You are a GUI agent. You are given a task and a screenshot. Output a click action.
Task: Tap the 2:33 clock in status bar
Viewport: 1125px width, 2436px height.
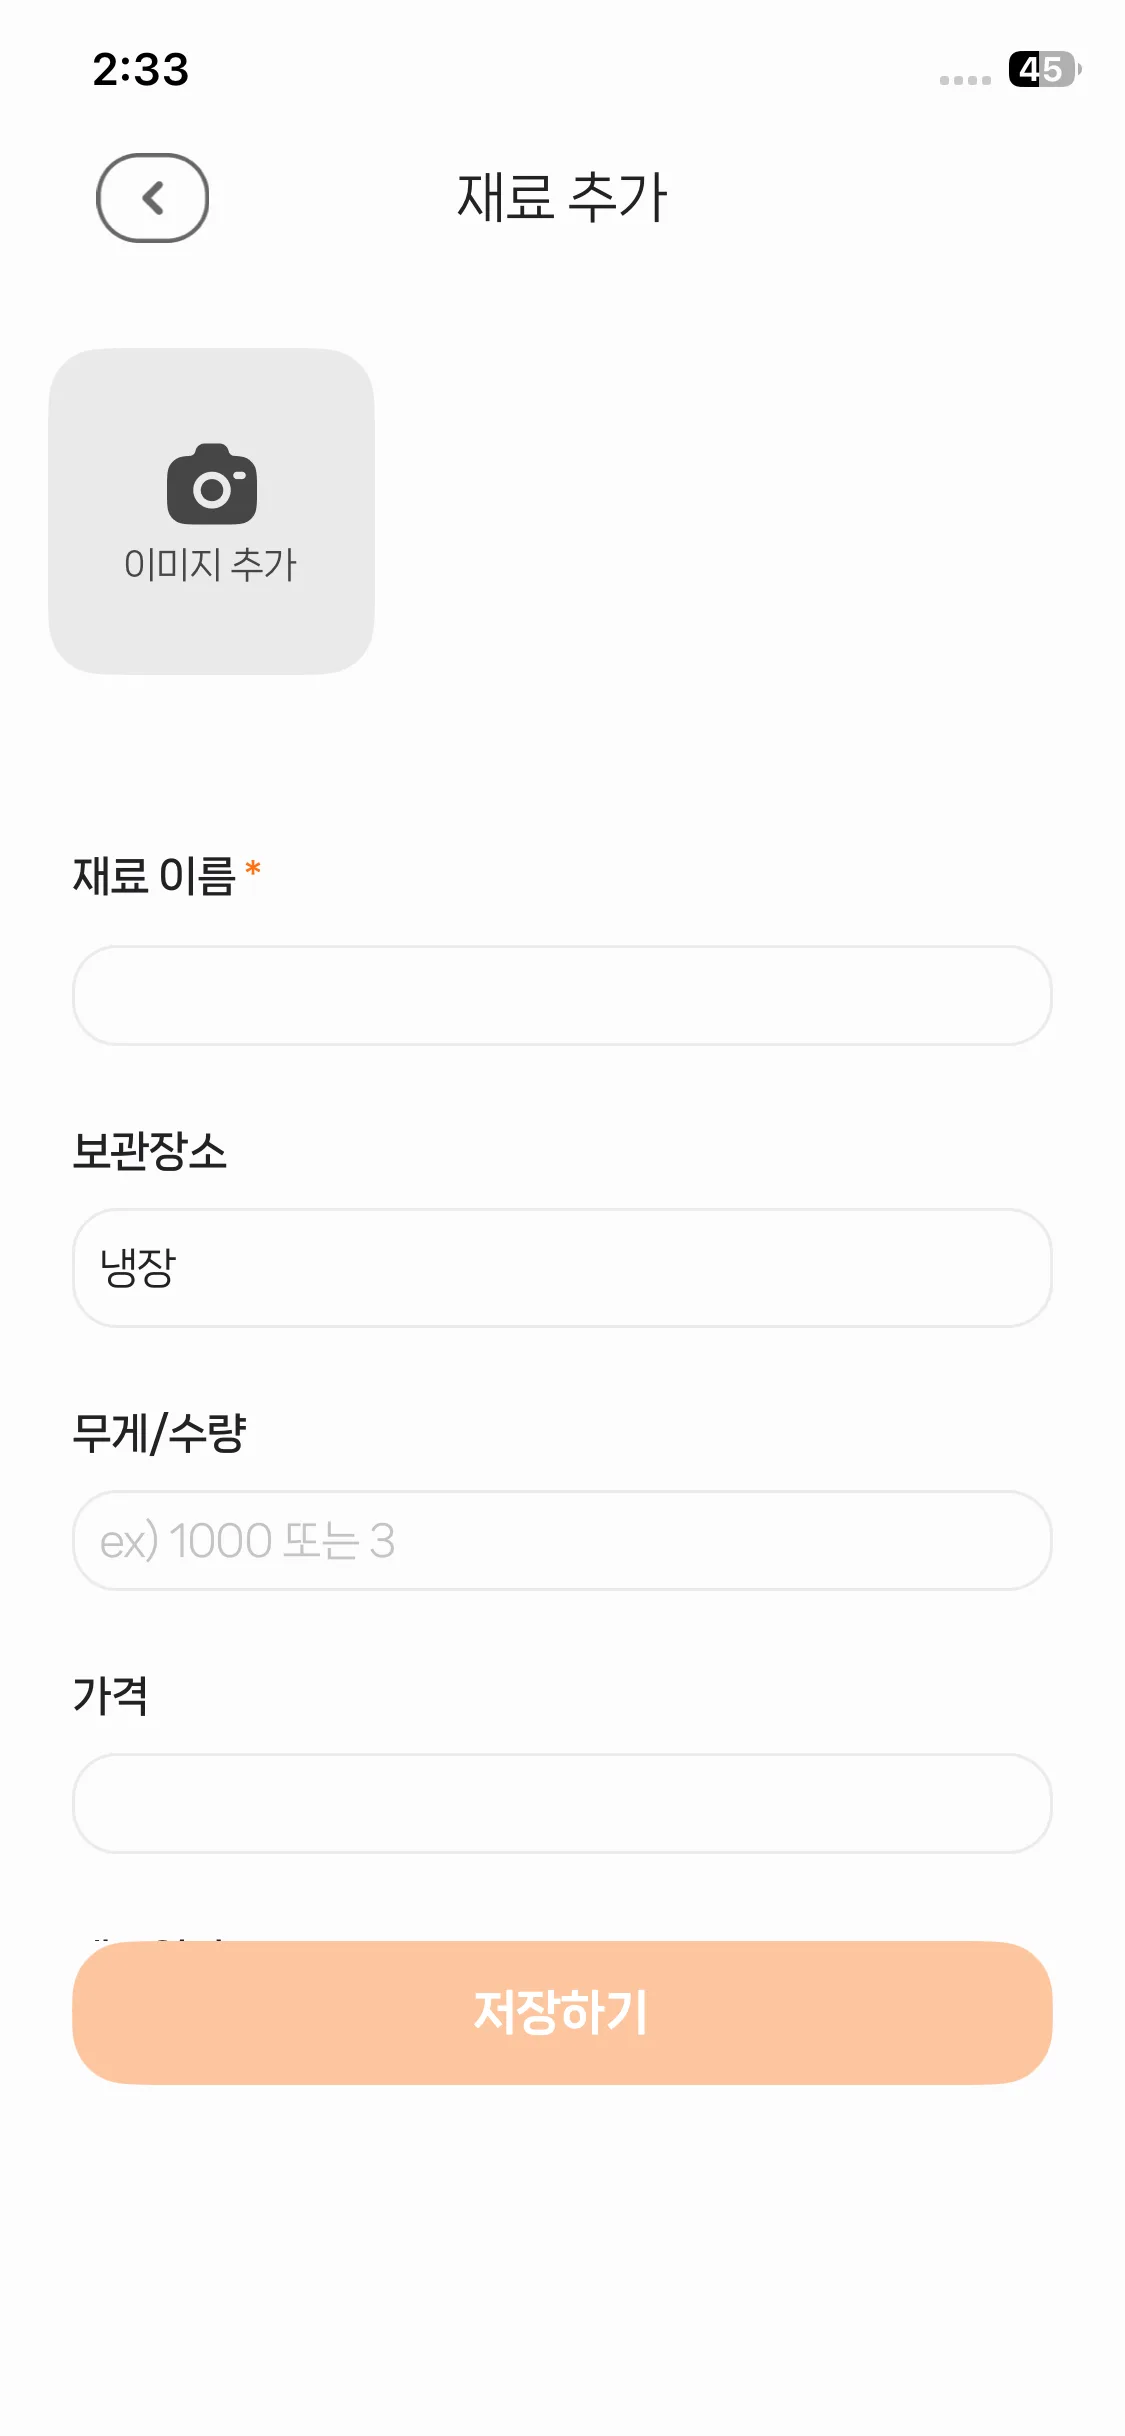click(141, 70)
